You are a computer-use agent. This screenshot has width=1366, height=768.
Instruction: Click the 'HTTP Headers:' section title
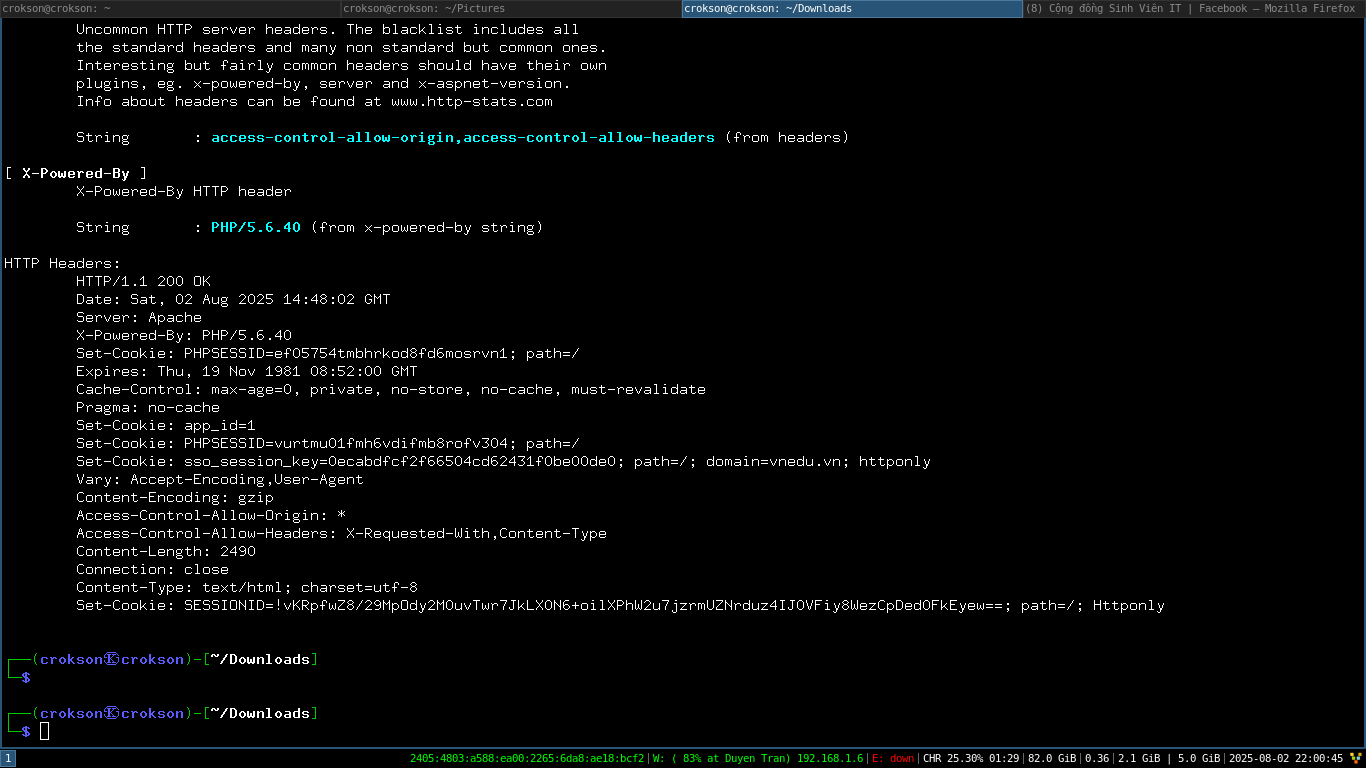tap(62, 263)
